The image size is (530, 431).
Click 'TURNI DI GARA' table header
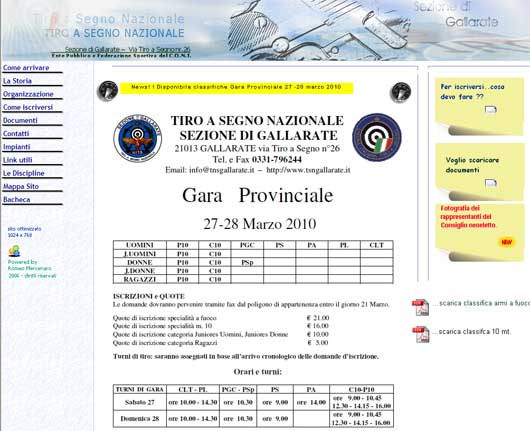pyautogui.click(x=140, y=389)
